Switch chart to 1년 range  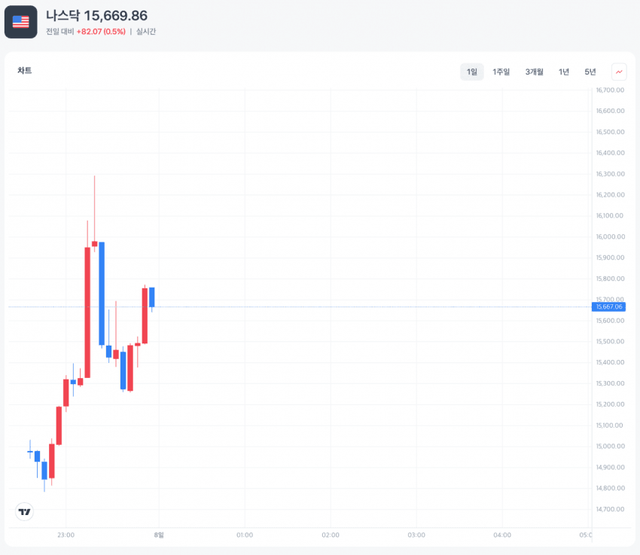point(564,72)
